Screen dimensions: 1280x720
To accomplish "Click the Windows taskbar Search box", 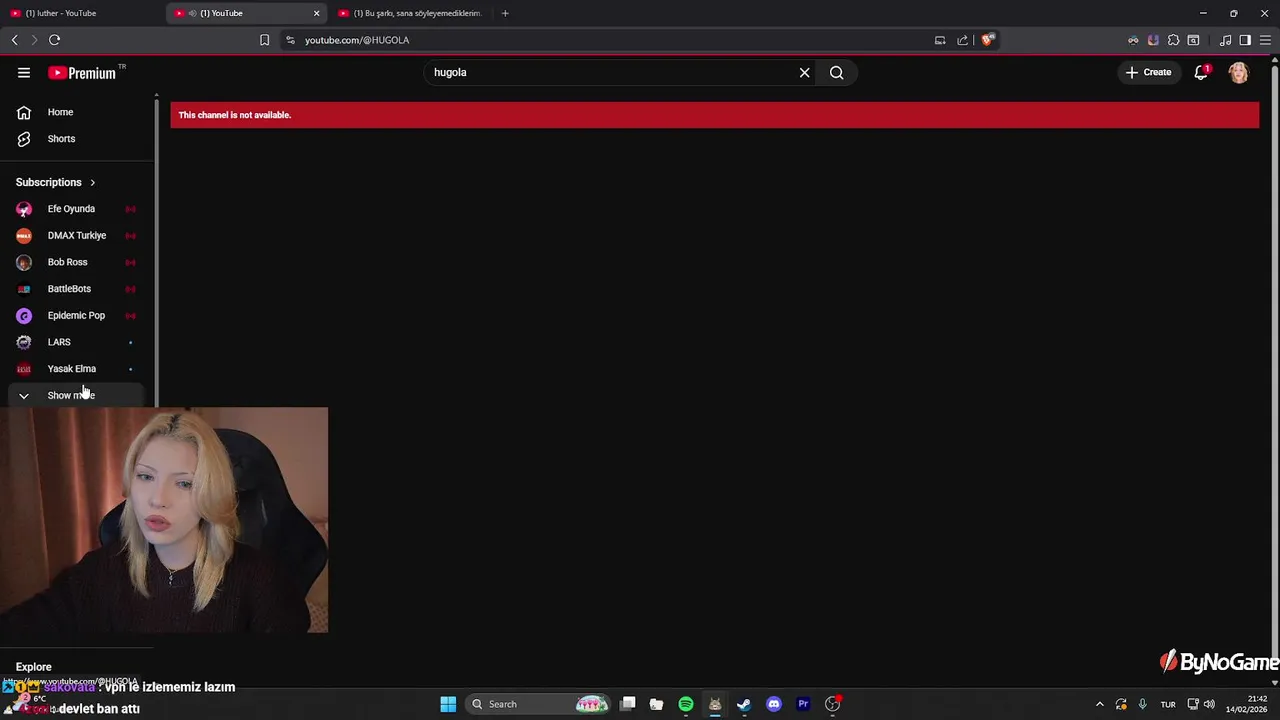I will click(x=540, y=704).
